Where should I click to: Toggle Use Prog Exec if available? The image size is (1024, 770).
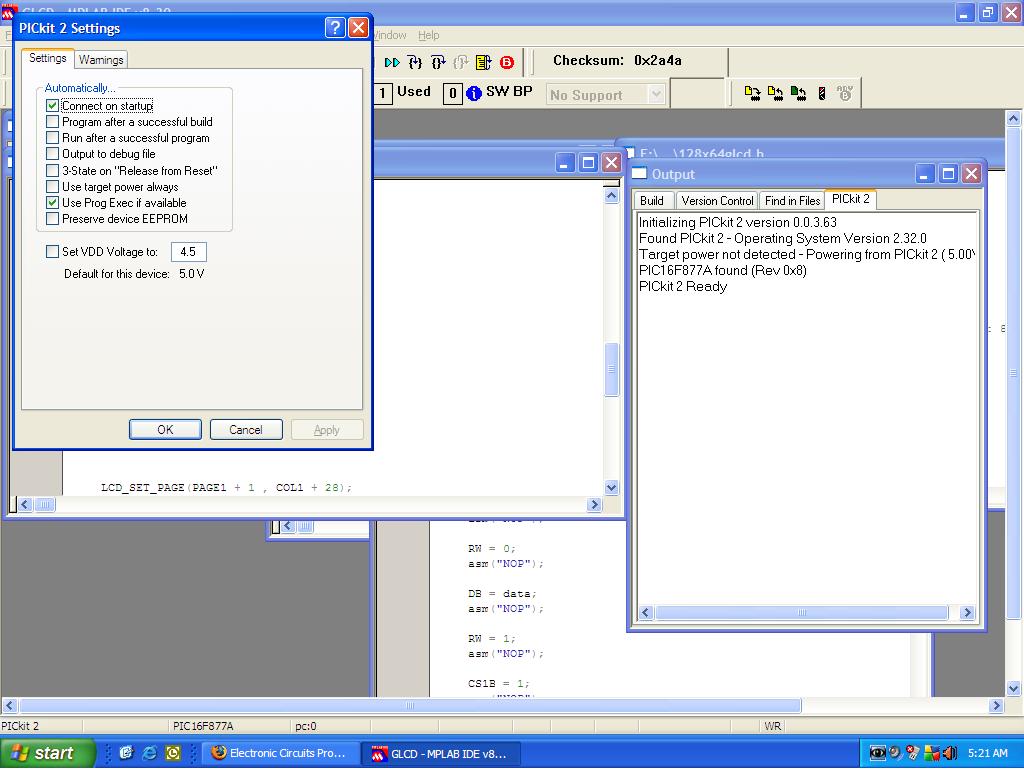53,203
